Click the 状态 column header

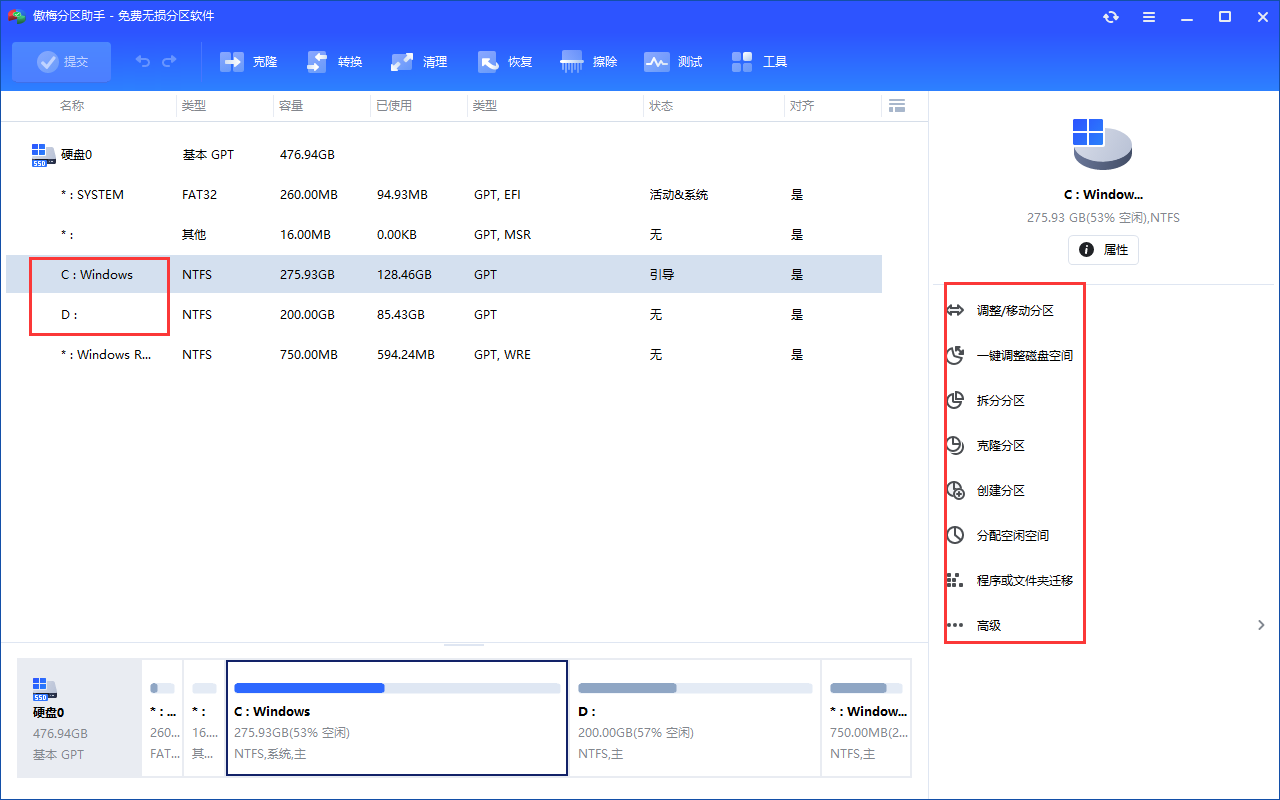[x=661, y=105]
